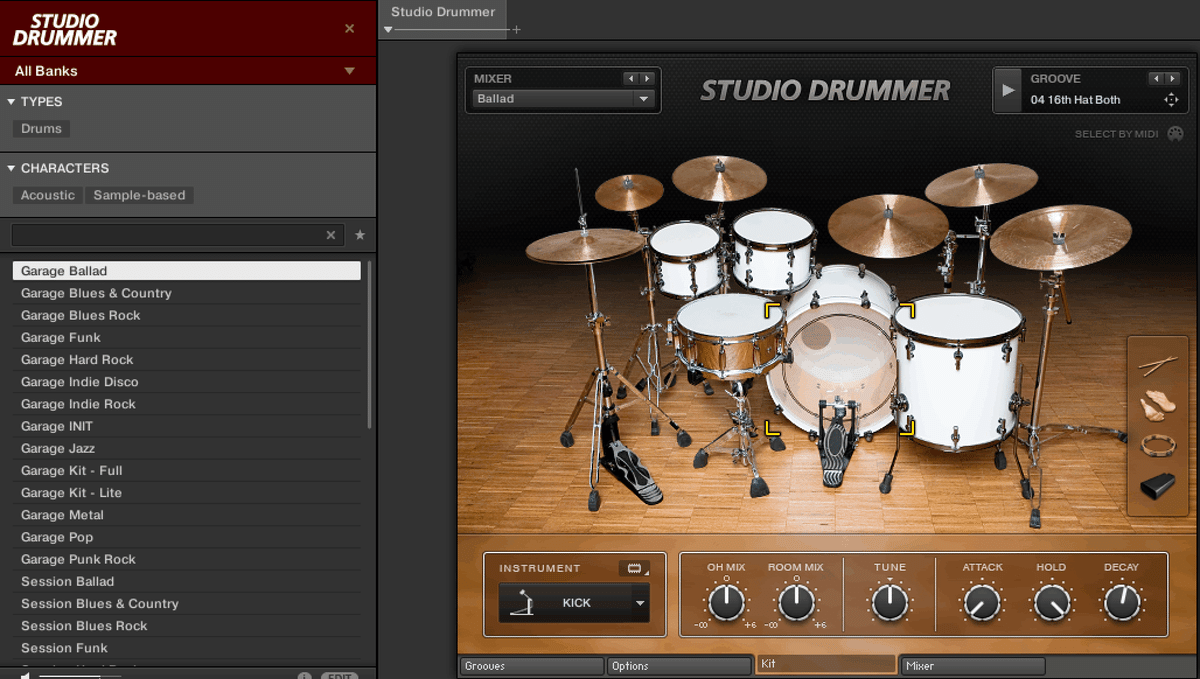Collapse the CHARACTERS section
Screen dimensions: 1200x679
click(11, 169)
